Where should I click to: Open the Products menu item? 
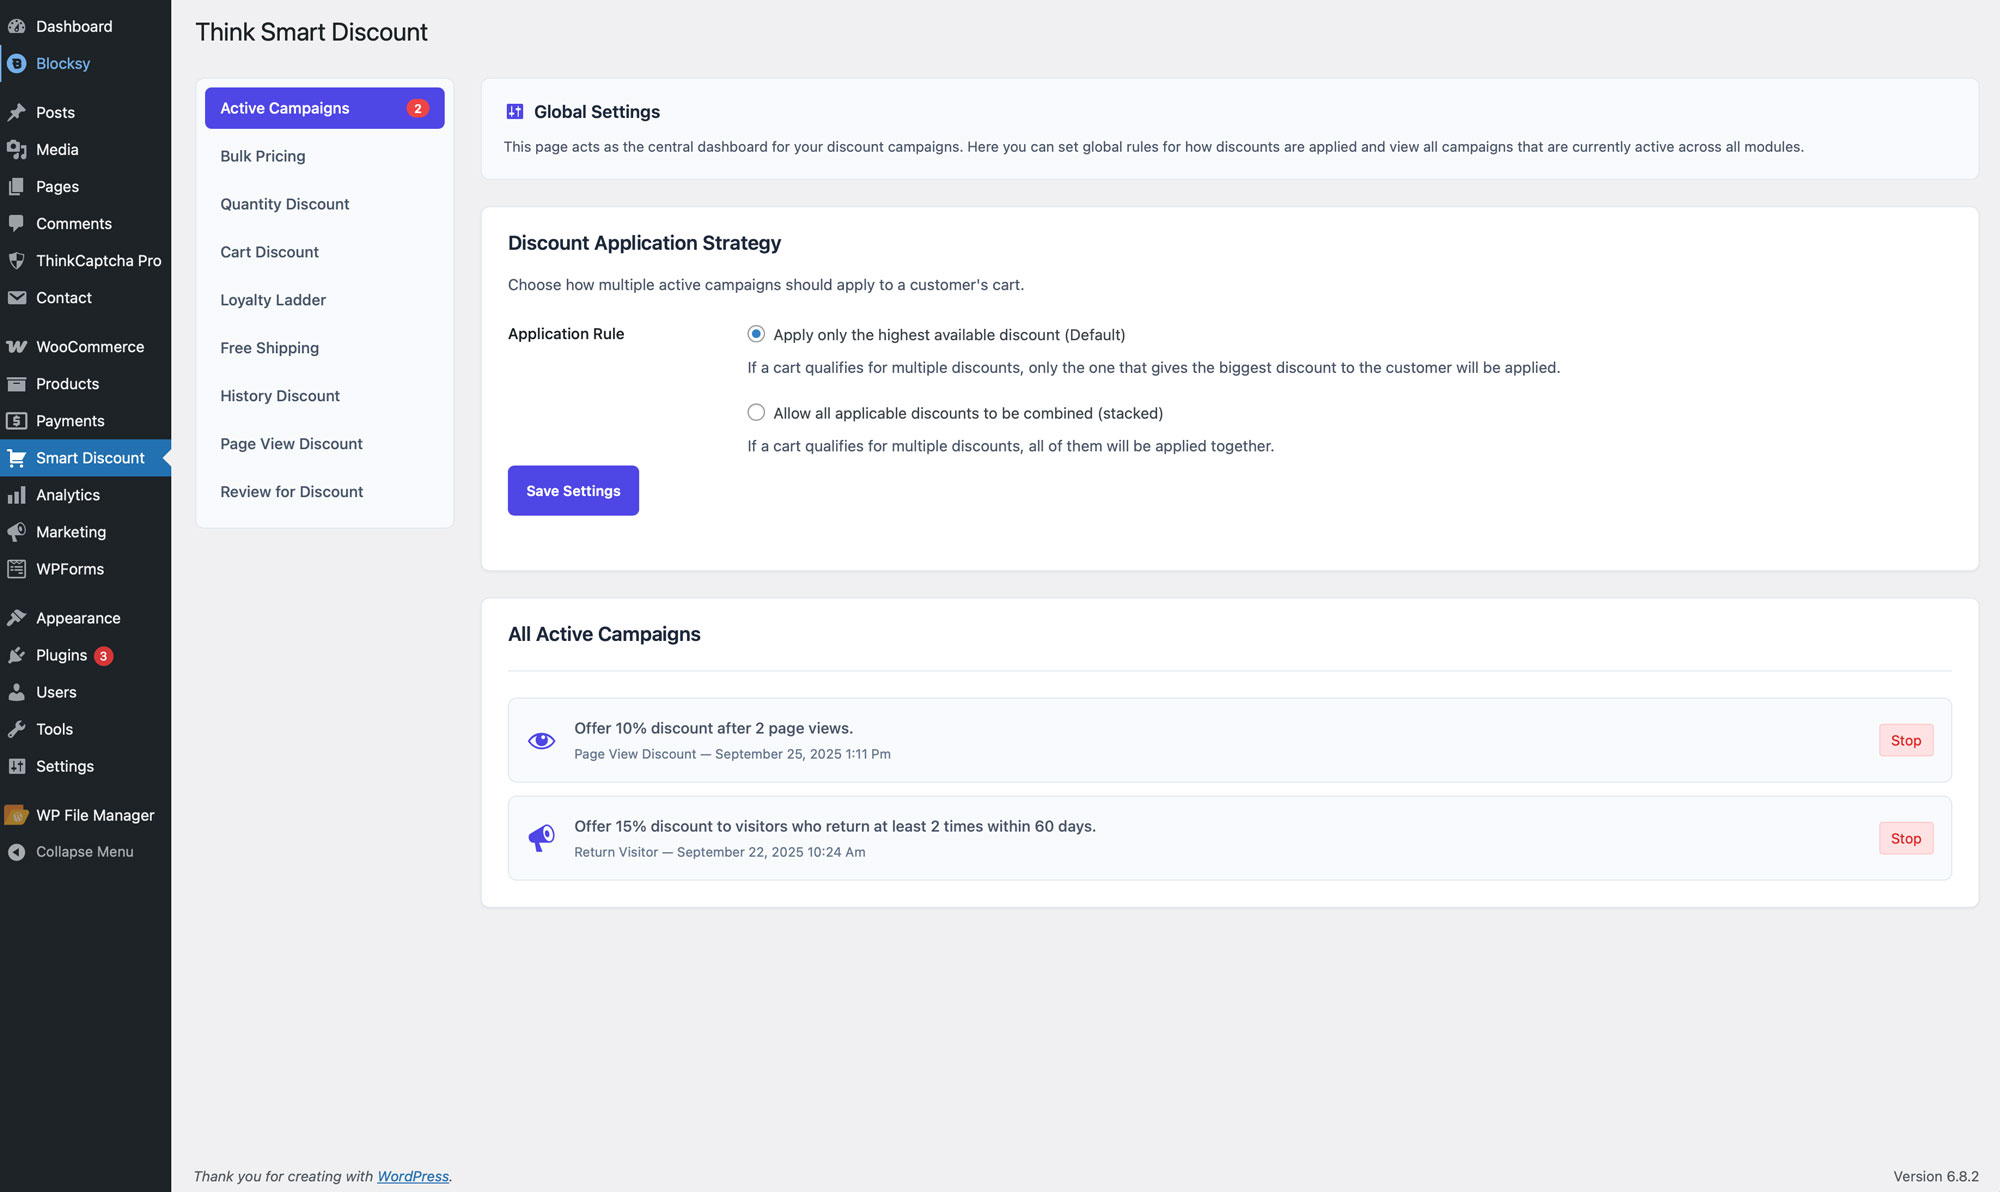(x=67, y=384)
